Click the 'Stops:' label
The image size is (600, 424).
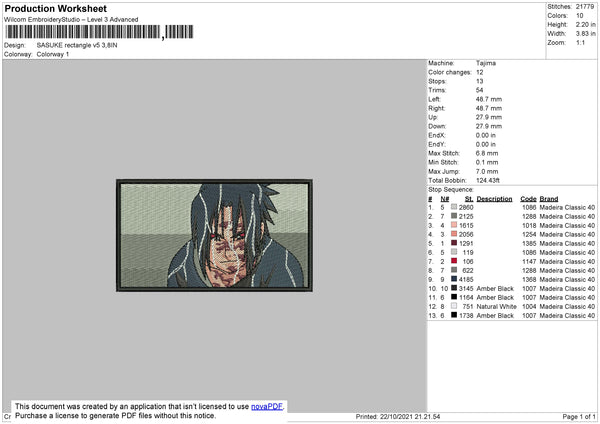click(437, 81)
